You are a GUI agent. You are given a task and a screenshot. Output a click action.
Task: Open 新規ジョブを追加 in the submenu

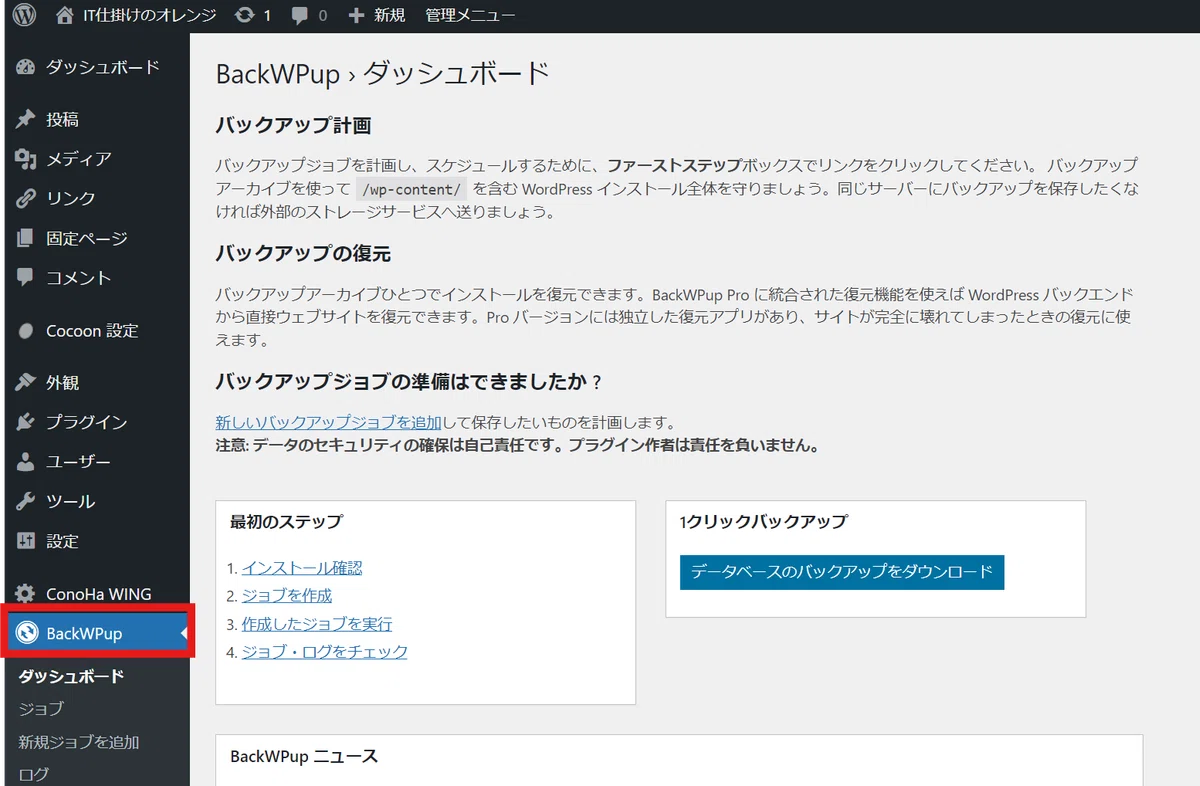[x=79, y=742]
